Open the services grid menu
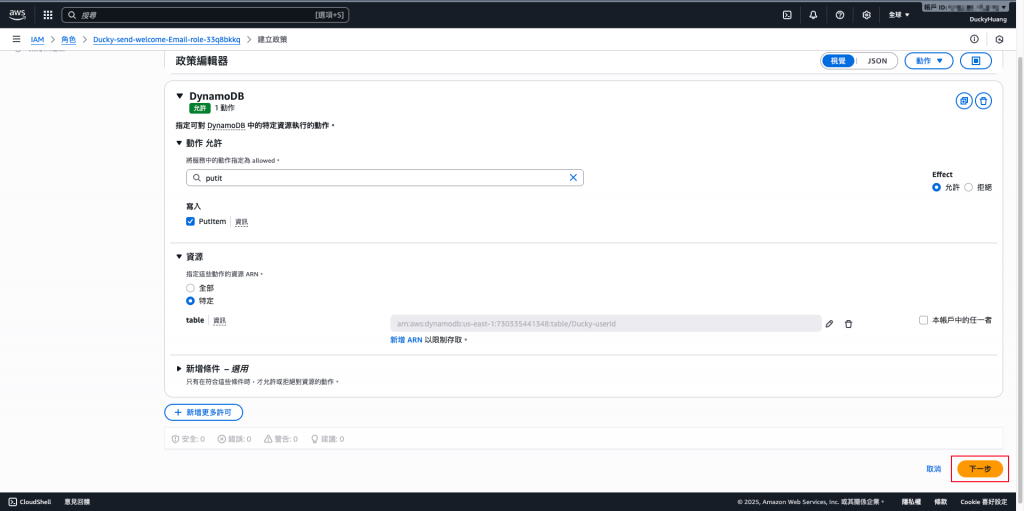The height and width of the screenshot is (511, 1024). (x=48, y=14)
